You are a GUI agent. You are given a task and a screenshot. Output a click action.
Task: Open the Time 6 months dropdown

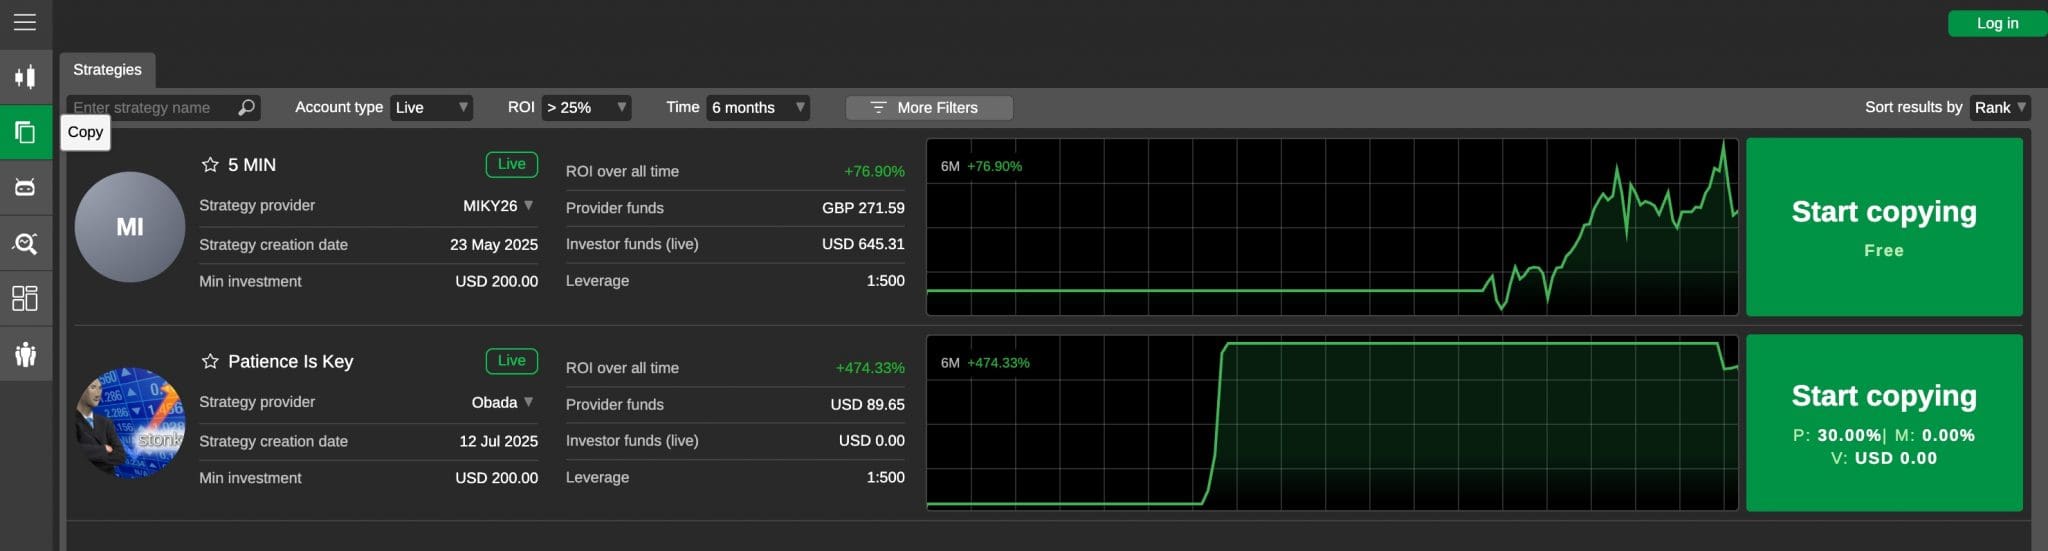pyautogui.click(x=758, y=107)
